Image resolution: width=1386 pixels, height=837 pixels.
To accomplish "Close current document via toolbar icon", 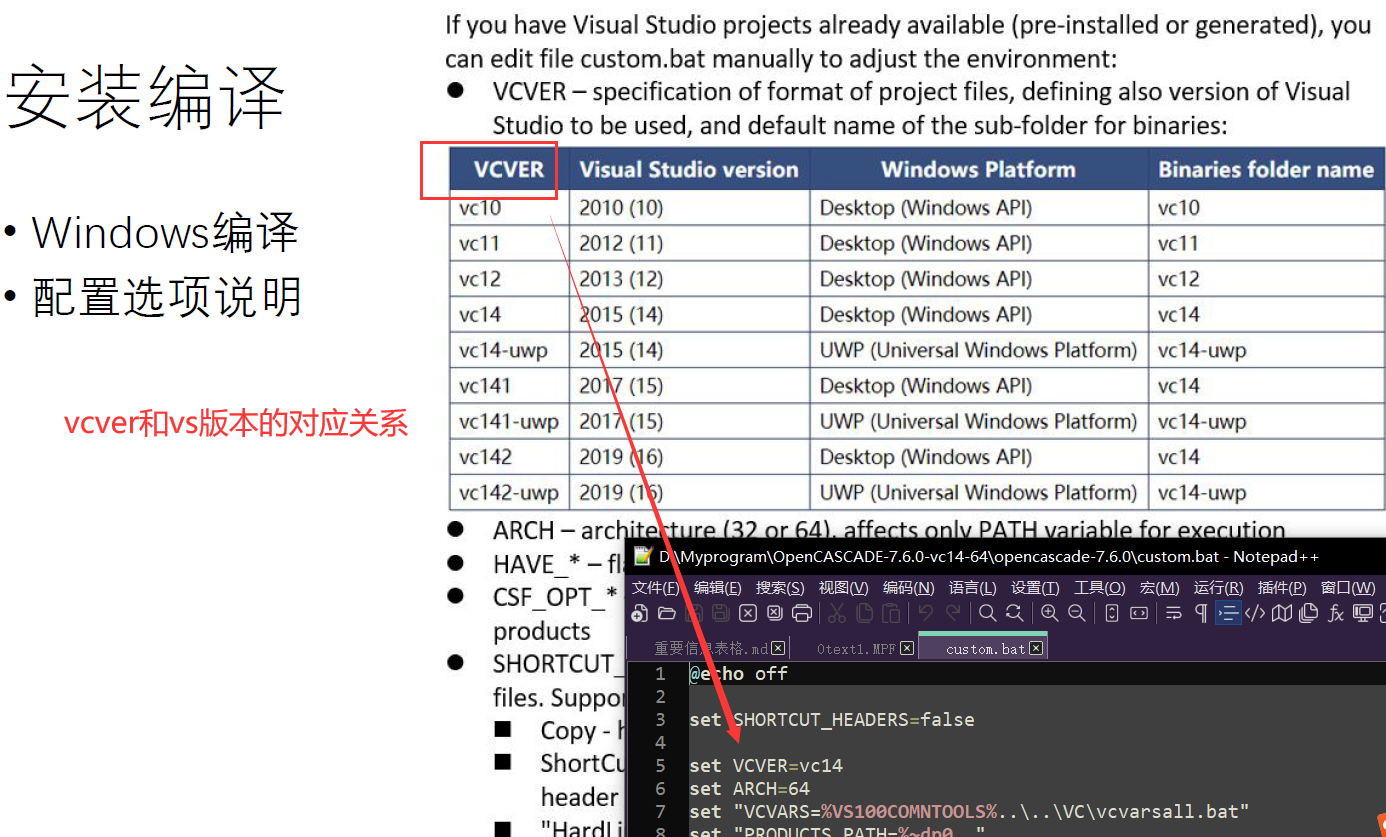I will [x=748, y=613].
